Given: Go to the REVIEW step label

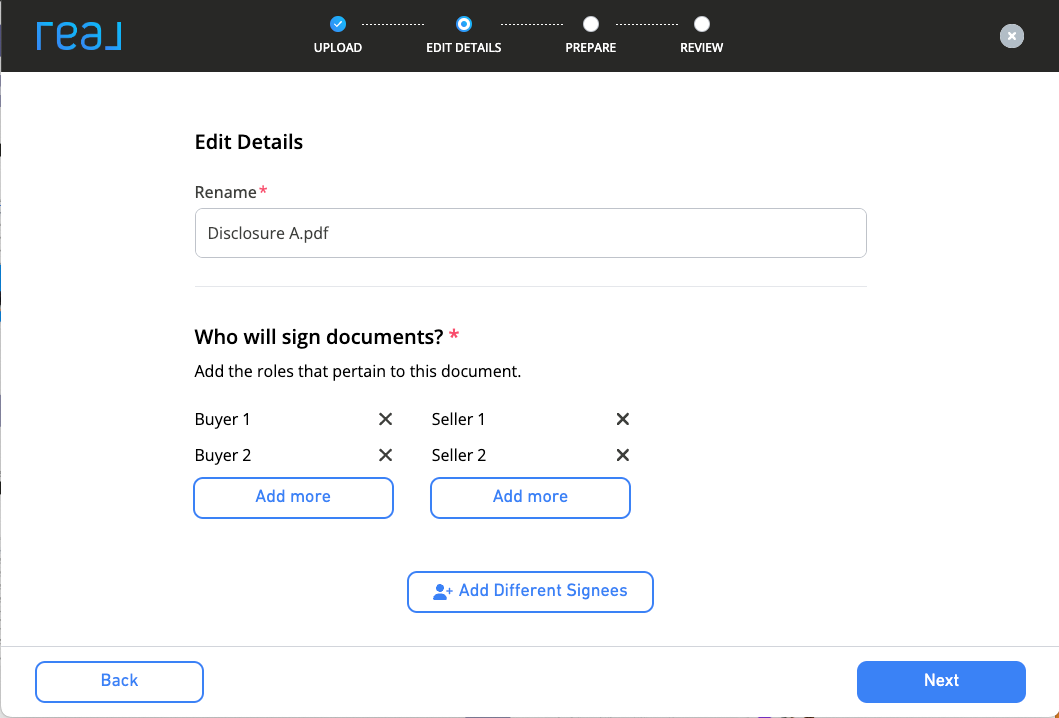Looking at the screenshot, I should coord(702,48).
